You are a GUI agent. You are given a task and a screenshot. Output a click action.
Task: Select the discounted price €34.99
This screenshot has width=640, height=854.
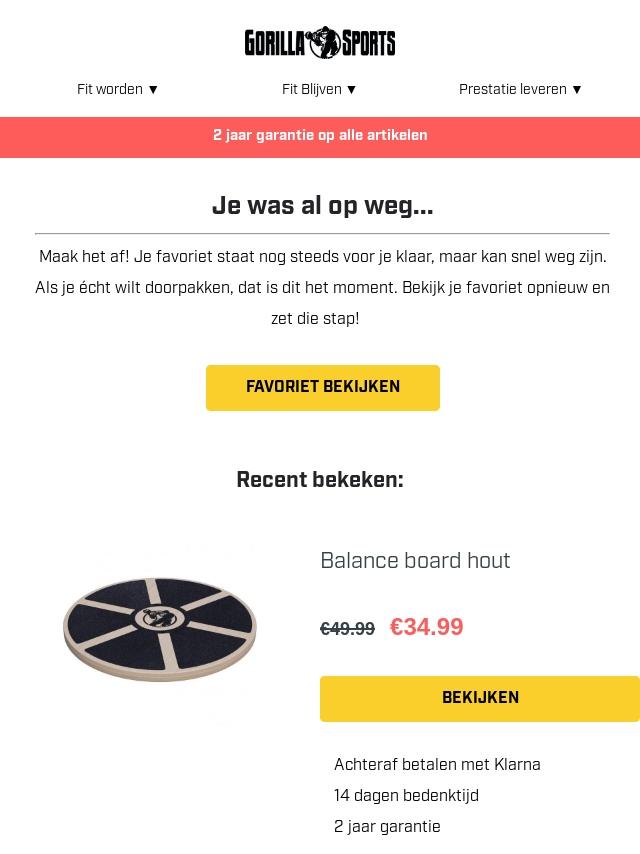coord(426,627)
